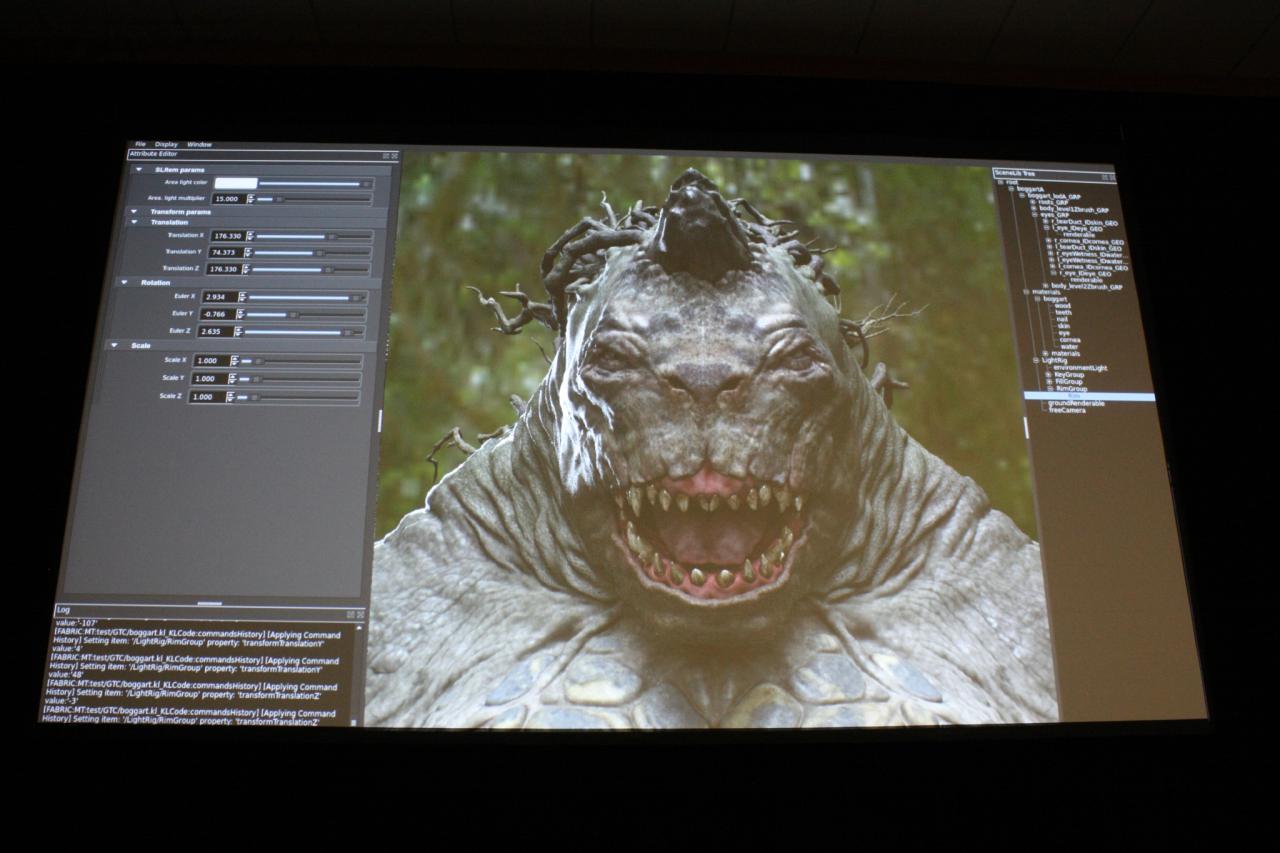
Task: Collapse the SLItem params section
Action: click(139, 169)
